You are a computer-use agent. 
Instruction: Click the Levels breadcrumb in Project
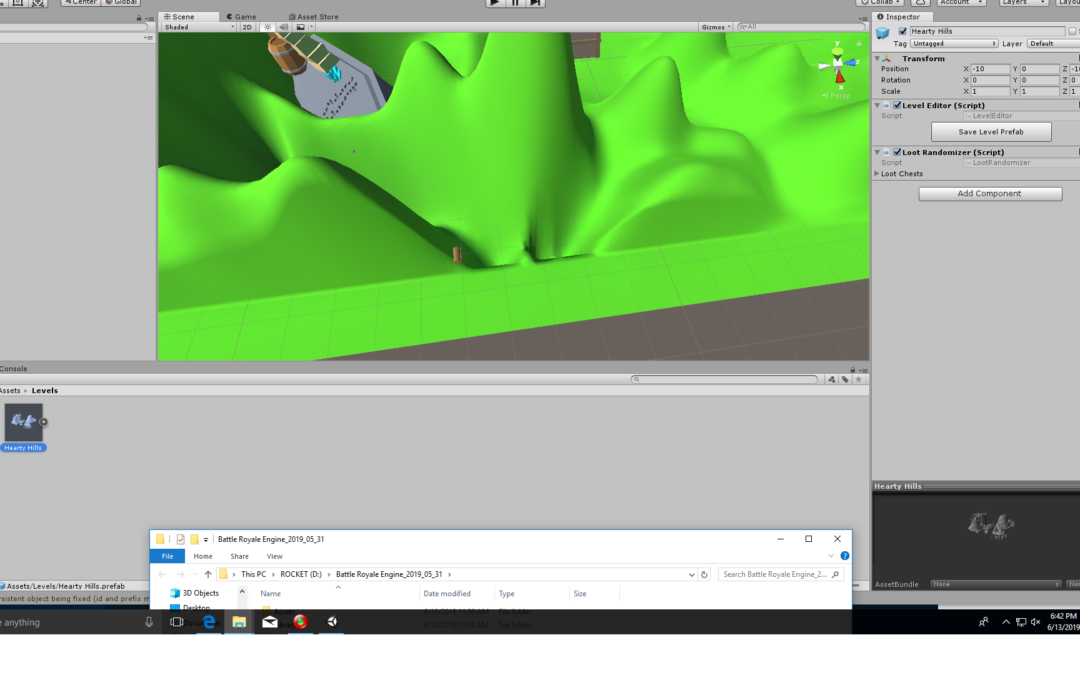pyautogui.click(x=45, y=391)
